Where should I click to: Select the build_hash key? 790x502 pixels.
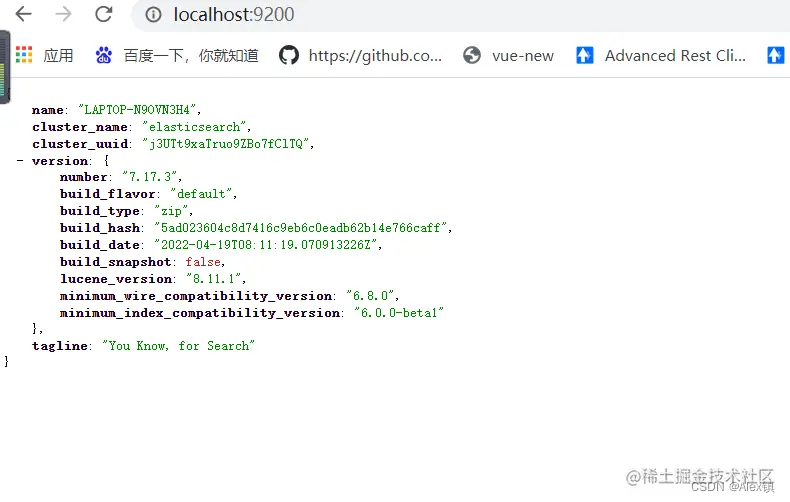click(100, 228)
